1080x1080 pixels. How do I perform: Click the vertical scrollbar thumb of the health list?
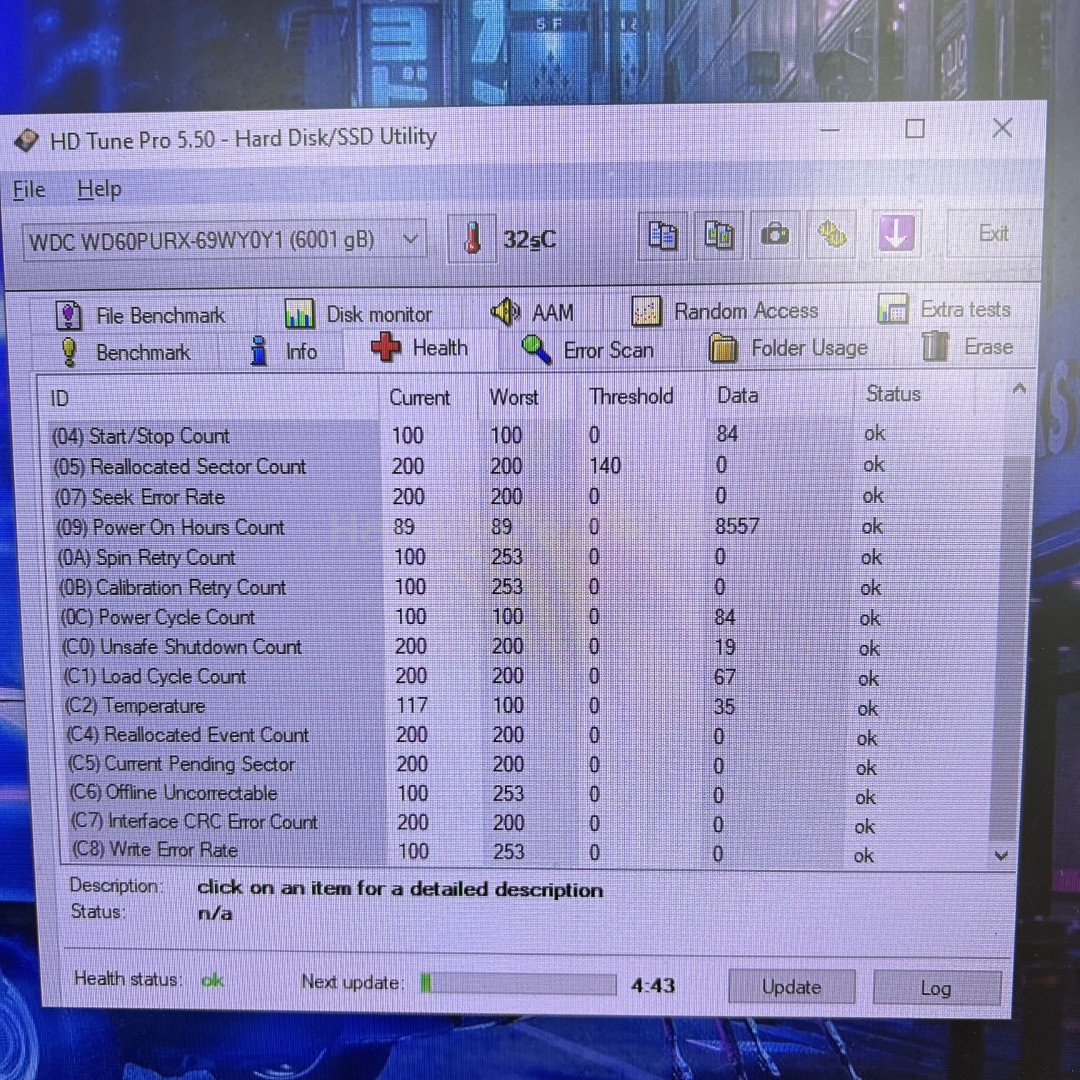pyautogui.click(x=1010, y=647)
